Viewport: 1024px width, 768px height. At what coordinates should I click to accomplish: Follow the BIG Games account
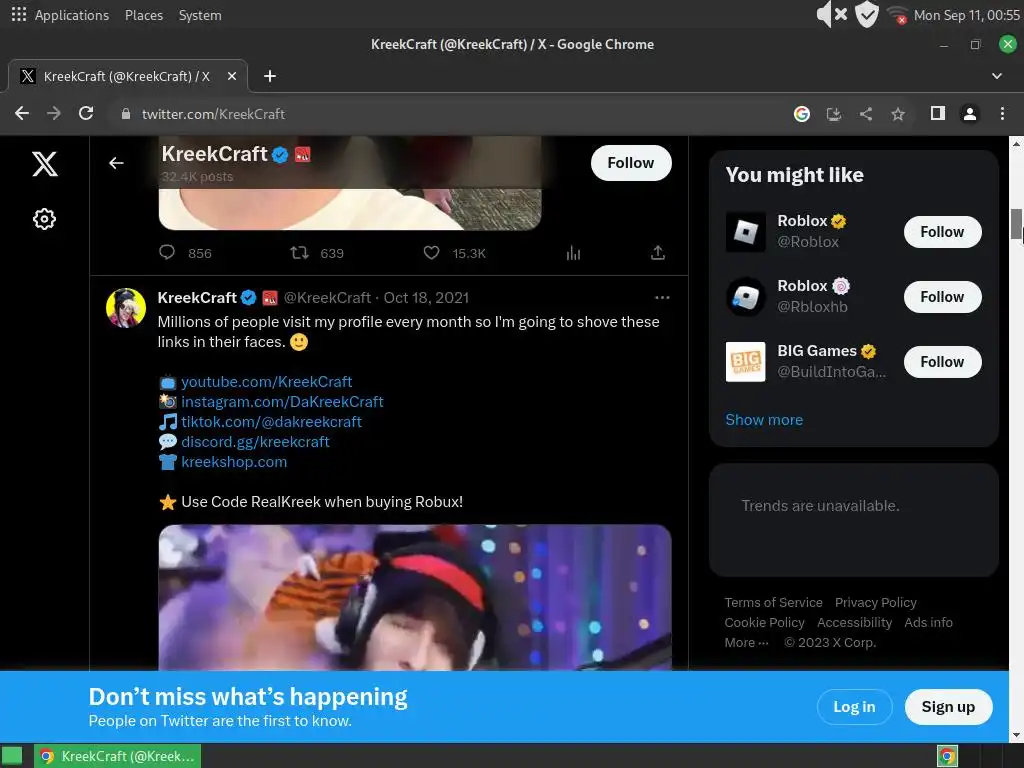pyautogui.click(x=942, y=362)
